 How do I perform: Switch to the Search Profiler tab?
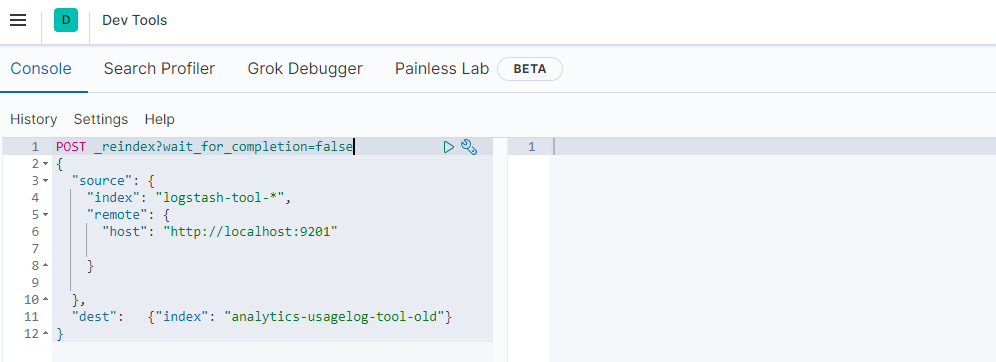(x=159, y=69)
